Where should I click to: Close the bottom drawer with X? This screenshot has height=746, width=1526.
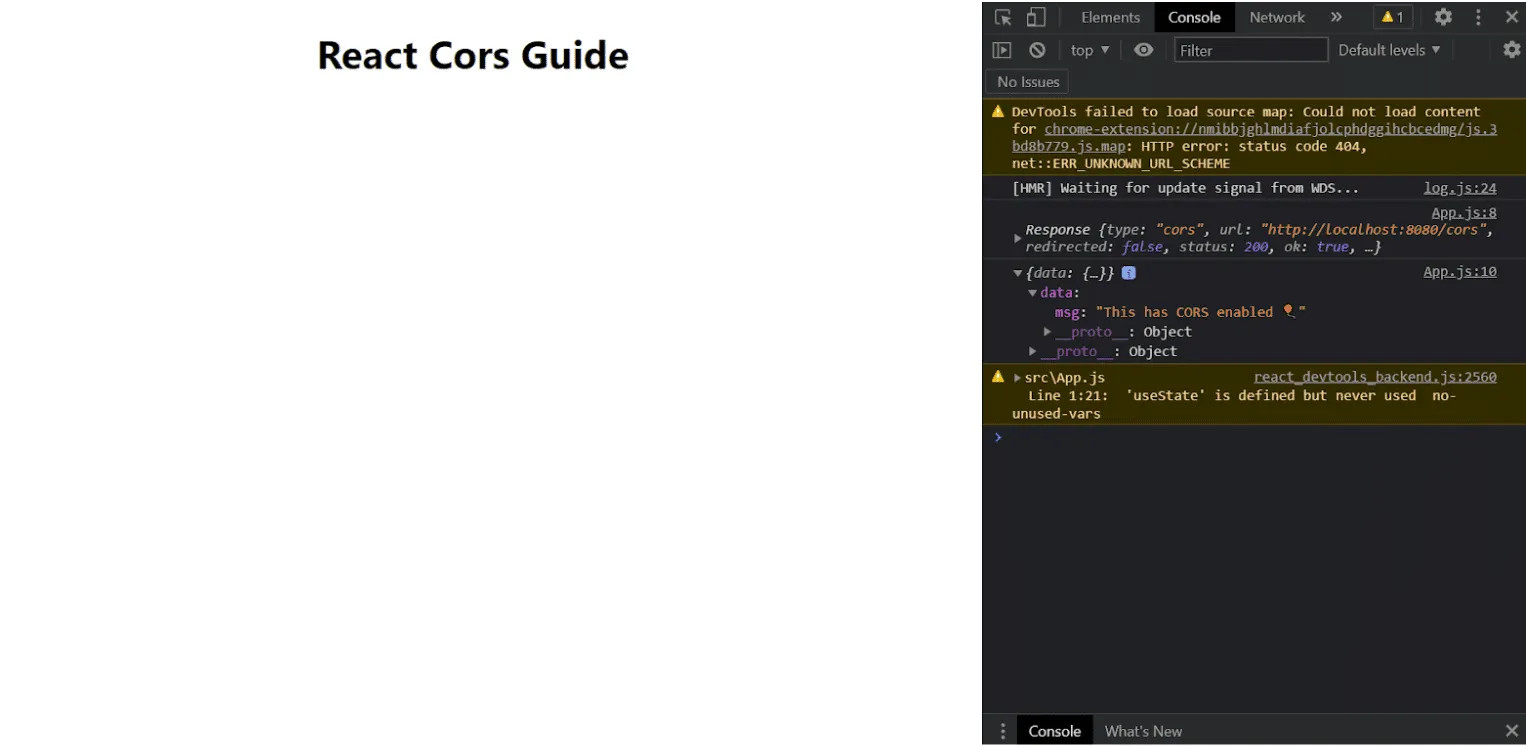point(1512,731)
